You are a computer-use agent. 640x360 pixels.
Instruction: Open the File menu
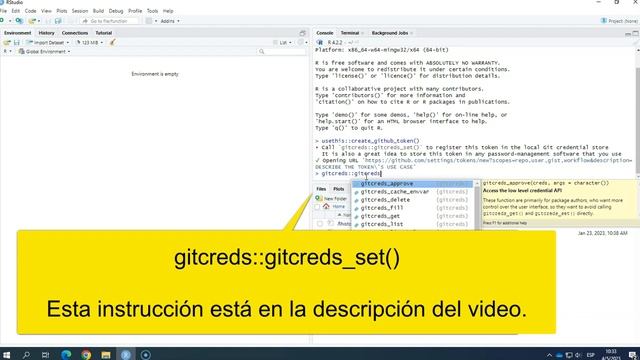click(3, 11)
